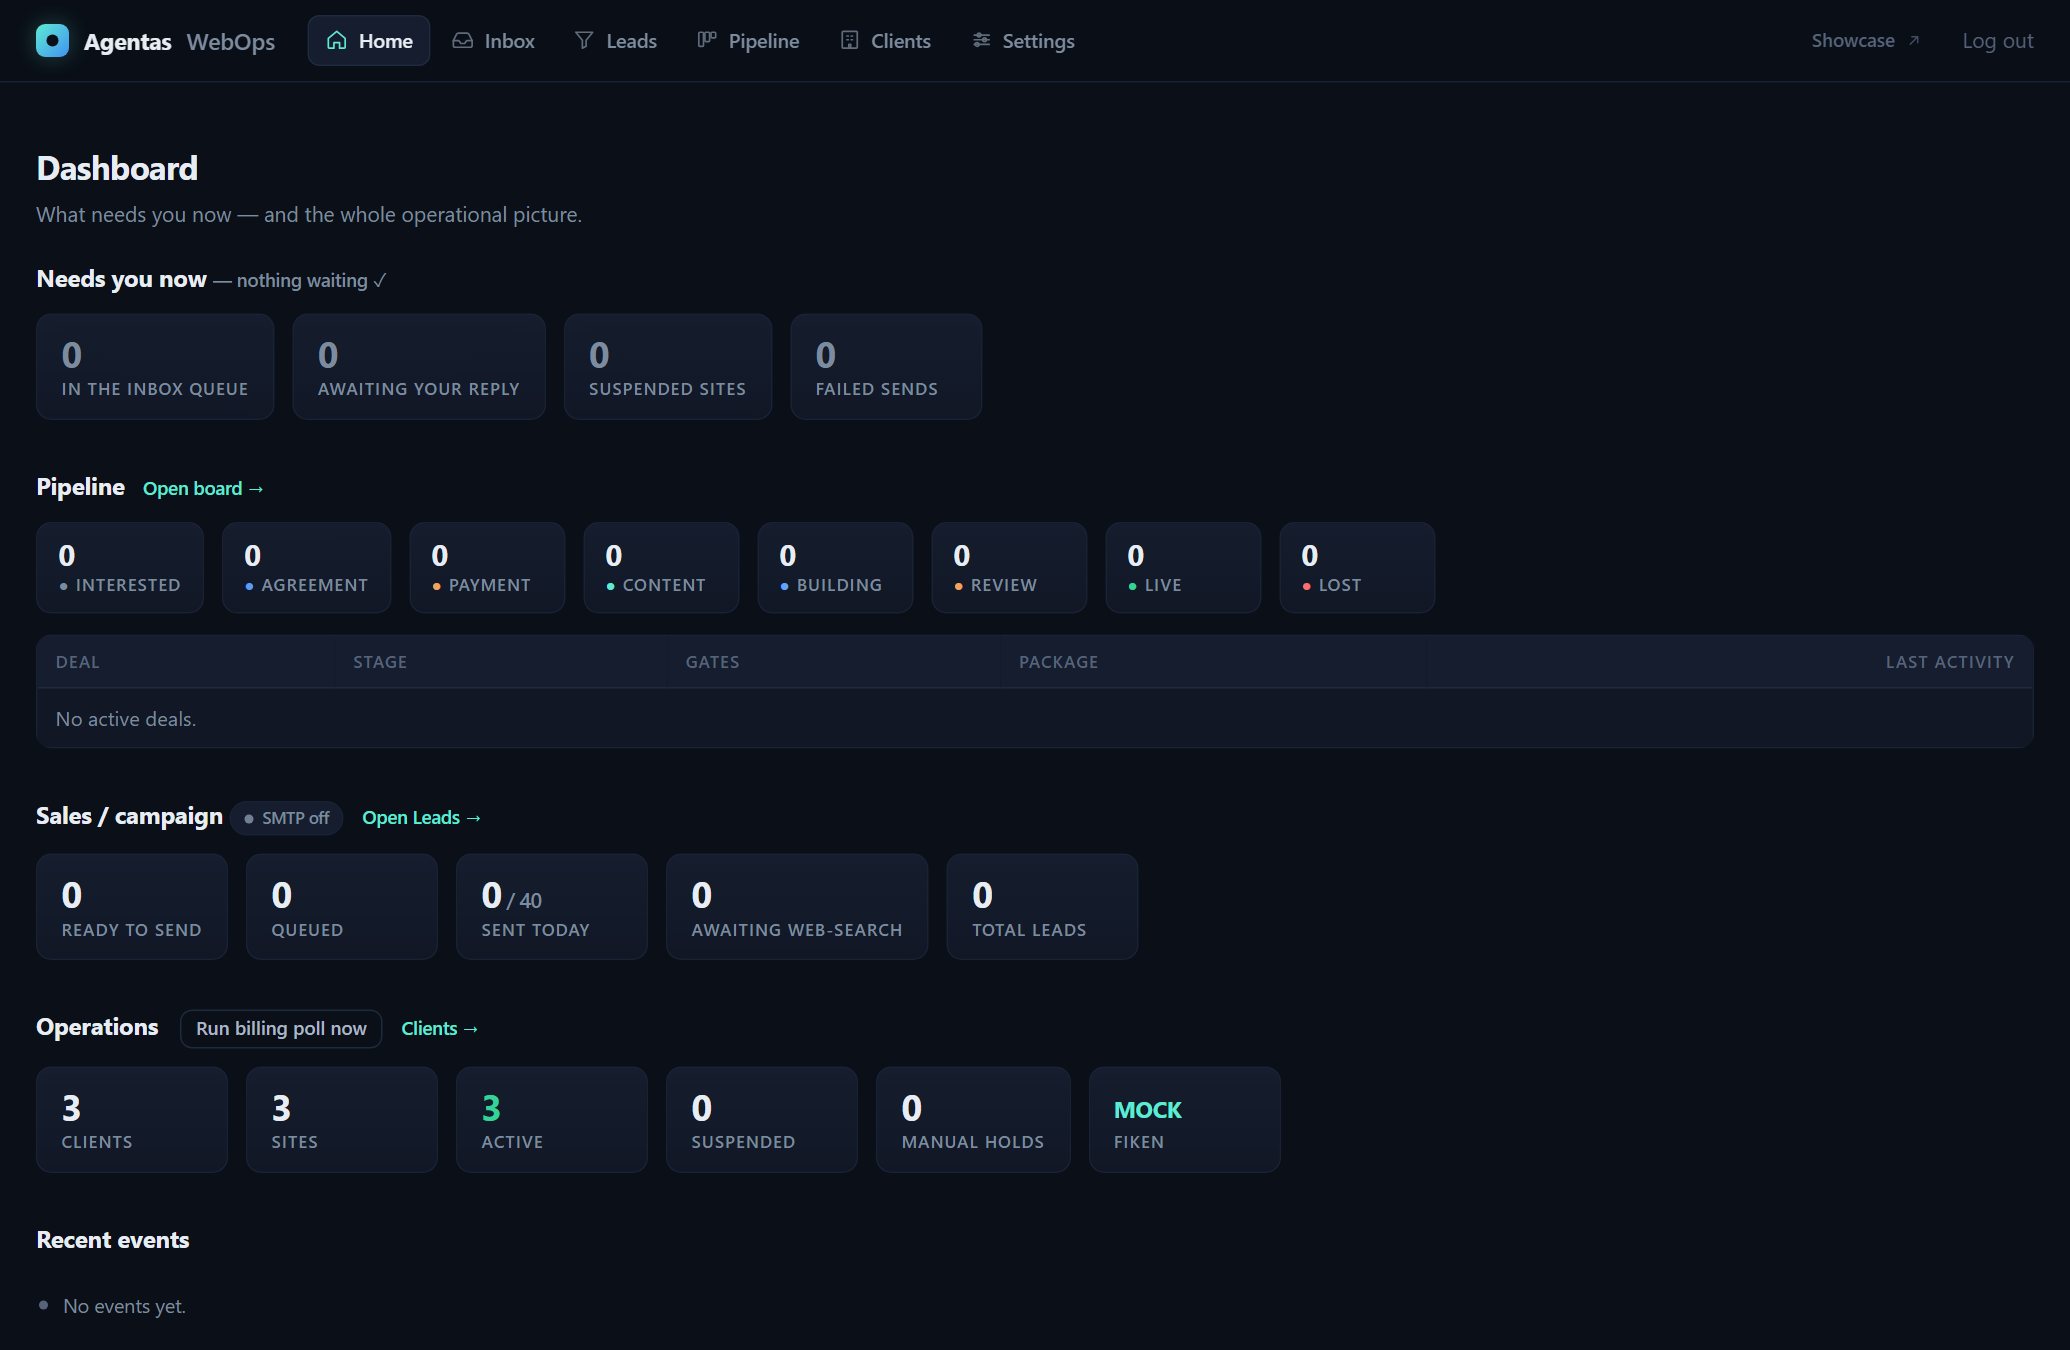Screen dimensions: 2070x1350
Task: Select the Awaiting Web-Search card
Action: (x=797, y=907)
